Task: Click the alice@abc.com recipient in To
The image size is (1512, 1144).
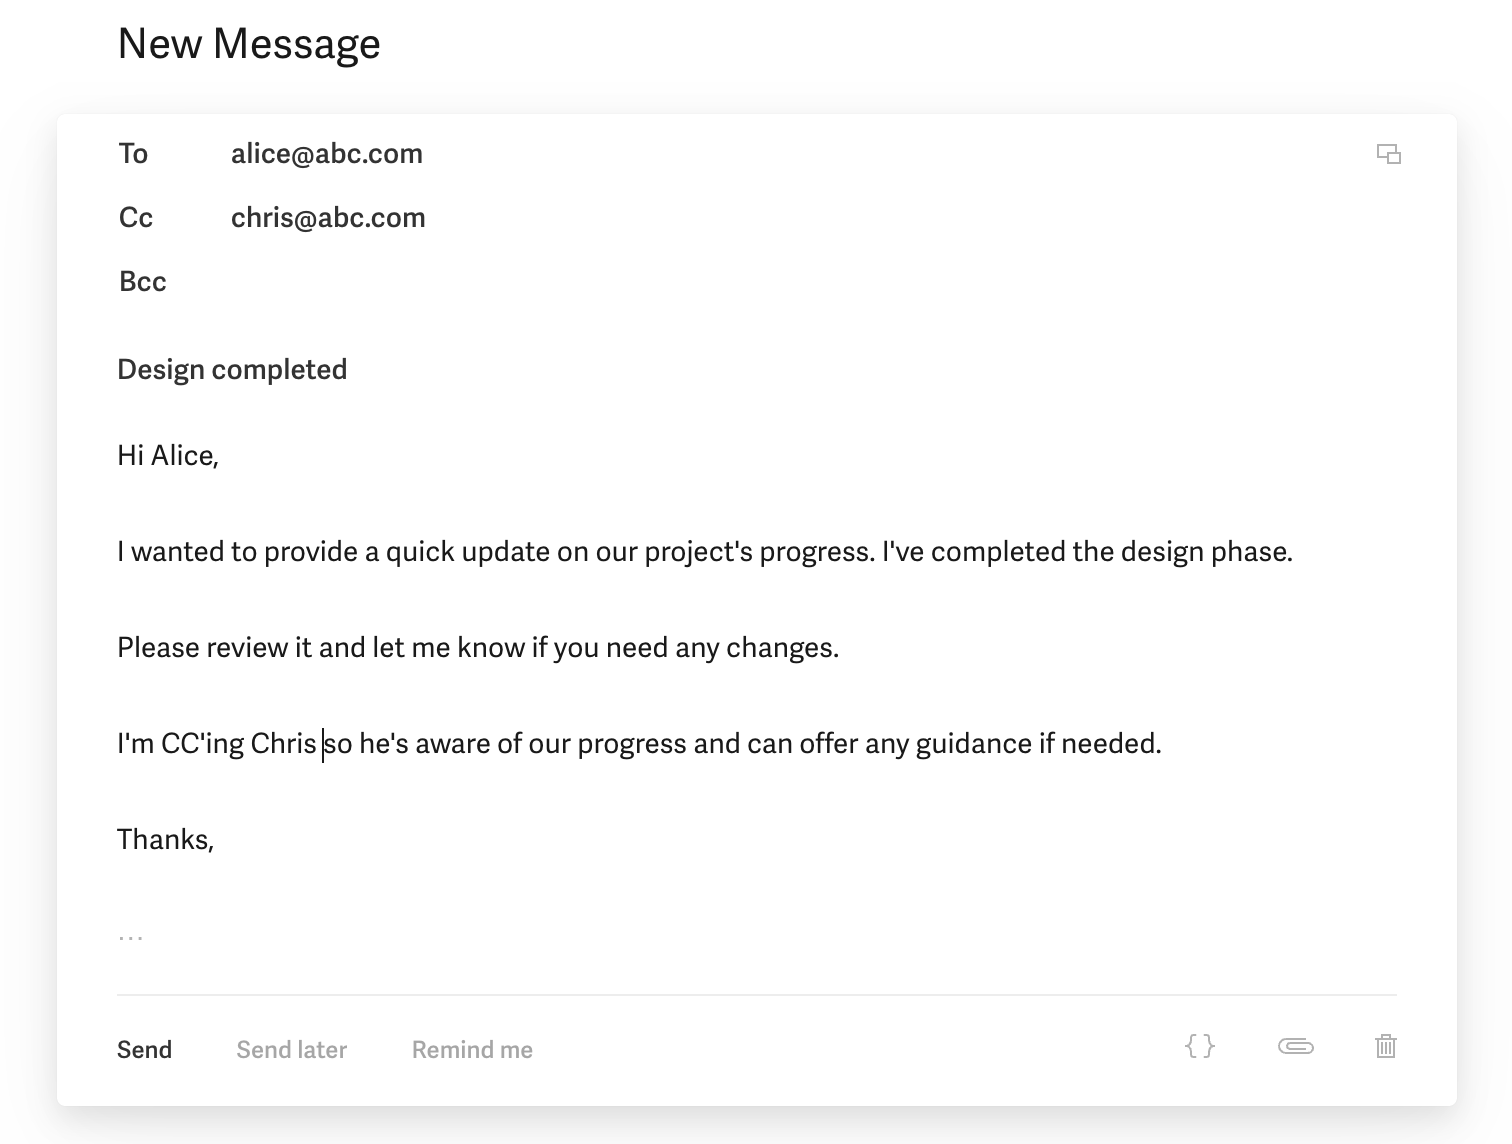Action: (x=327, y=153)
